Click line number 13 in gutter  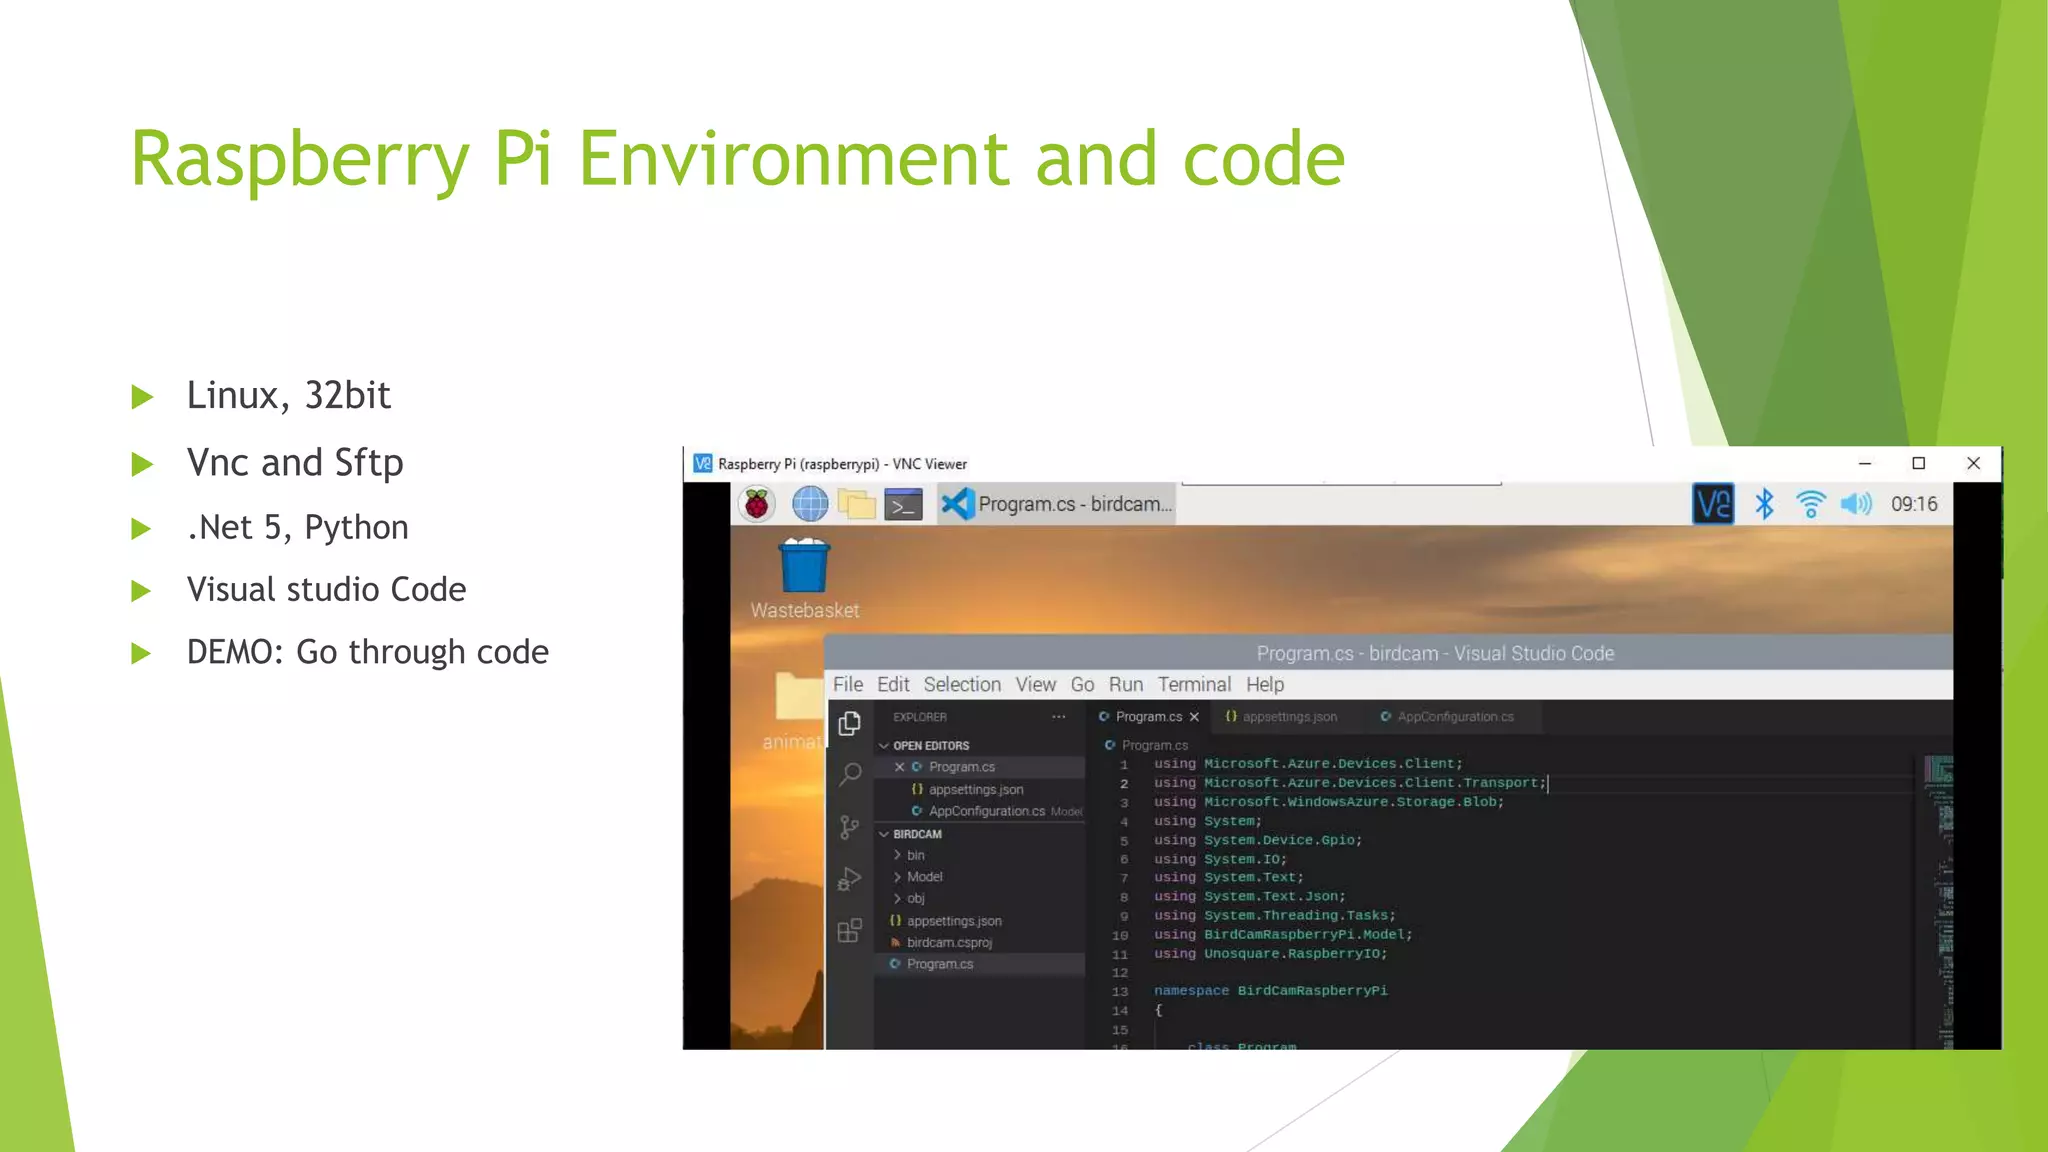pos(1120,992)
